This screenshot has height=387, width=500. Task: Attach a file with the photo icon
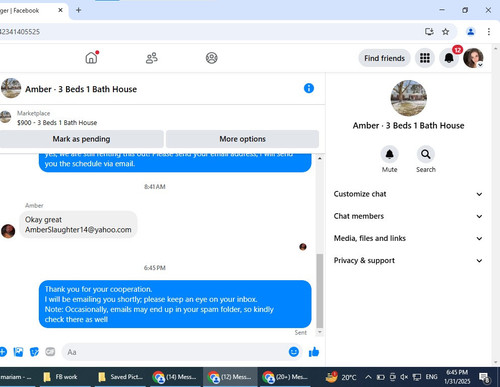(x=18, y=352)
